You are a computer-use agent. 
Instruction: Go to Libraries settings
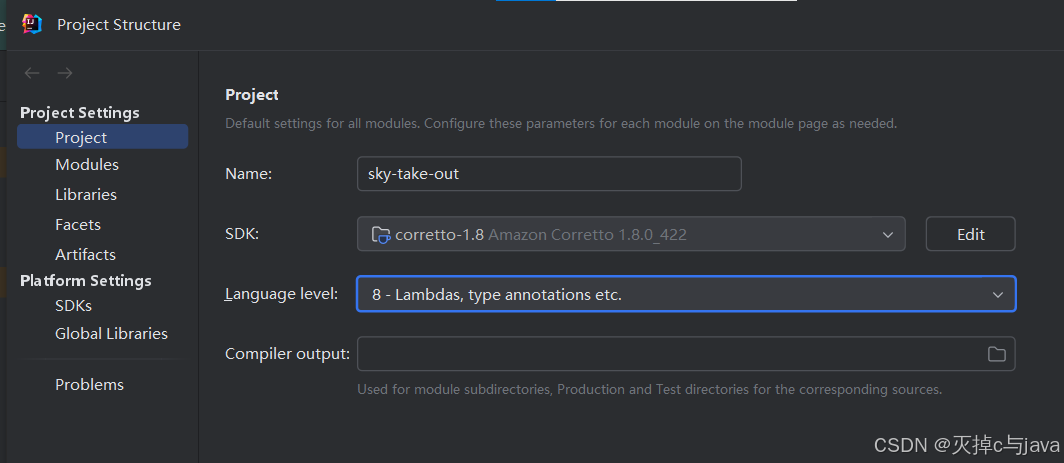pyautogui.click(x=86, y=195)
